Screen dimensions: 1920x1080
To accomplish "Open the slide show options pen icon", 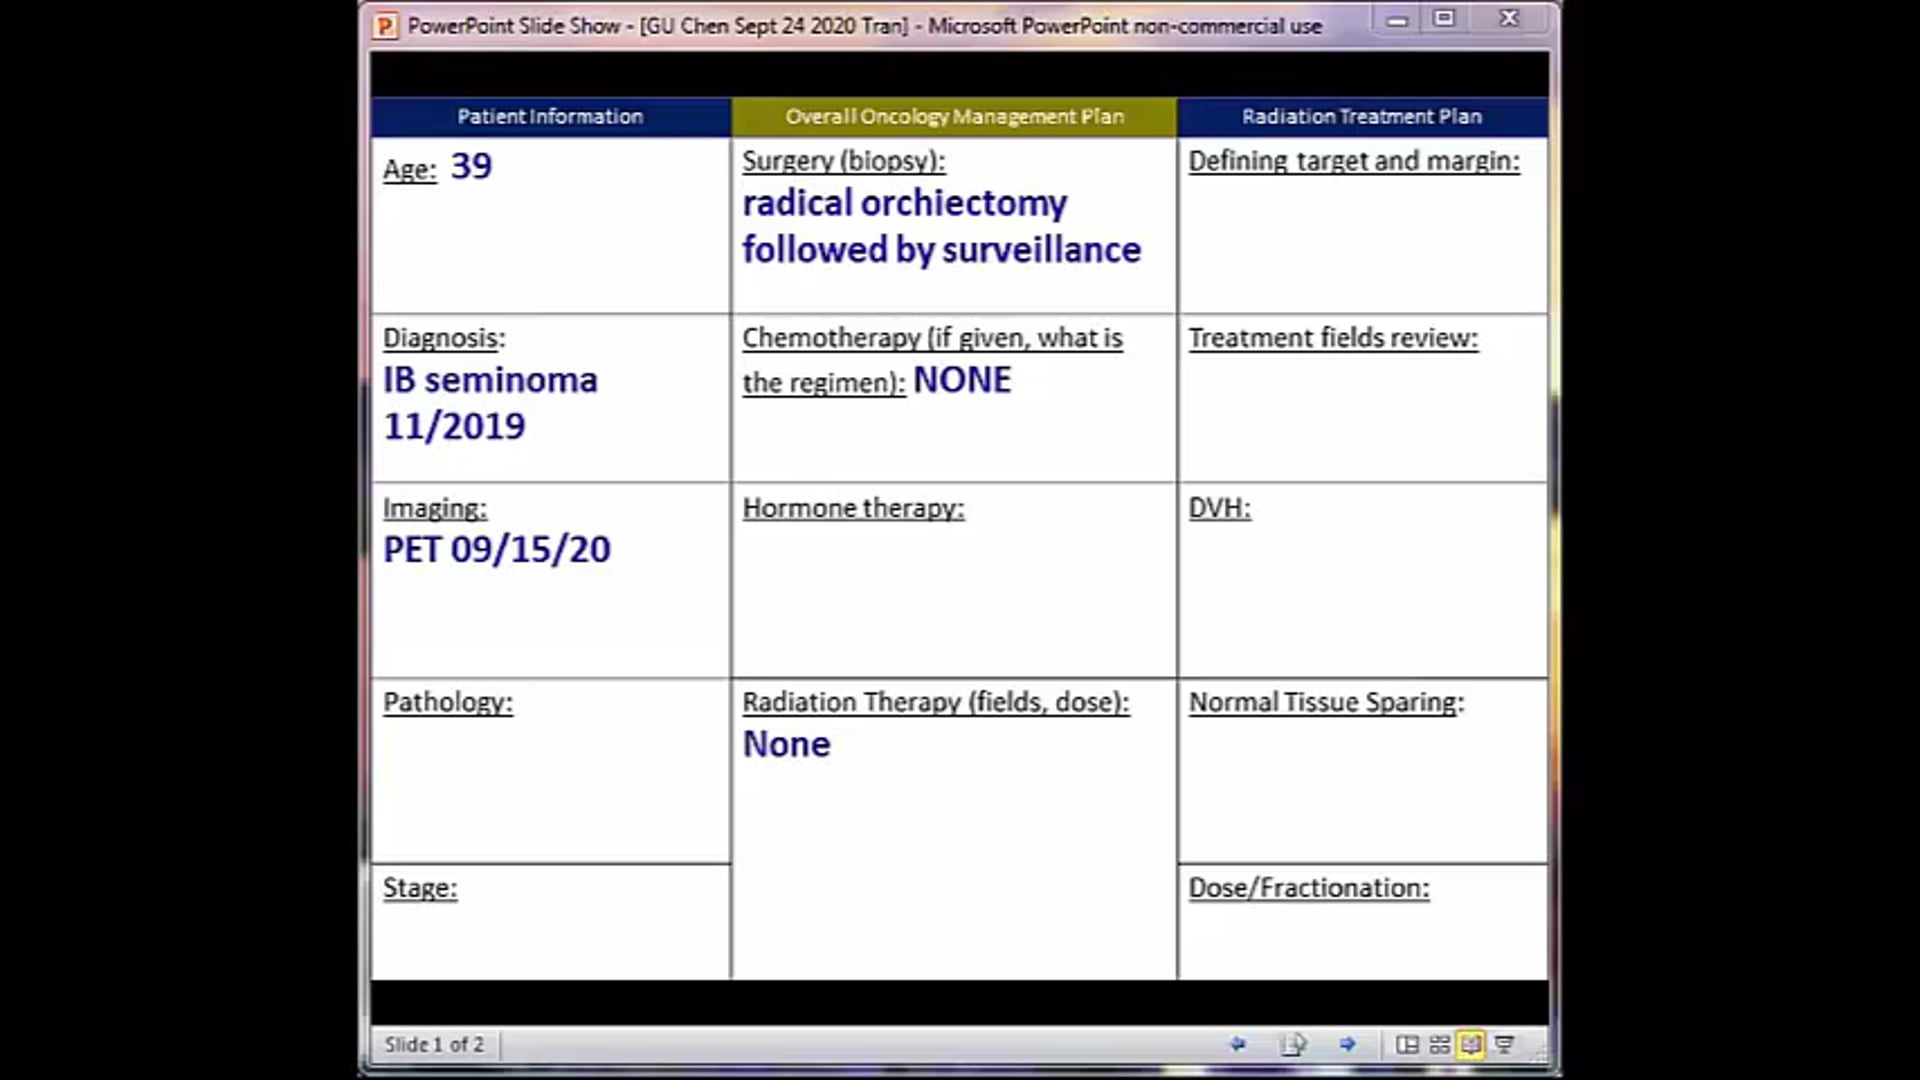I will click(1293, 1043).
